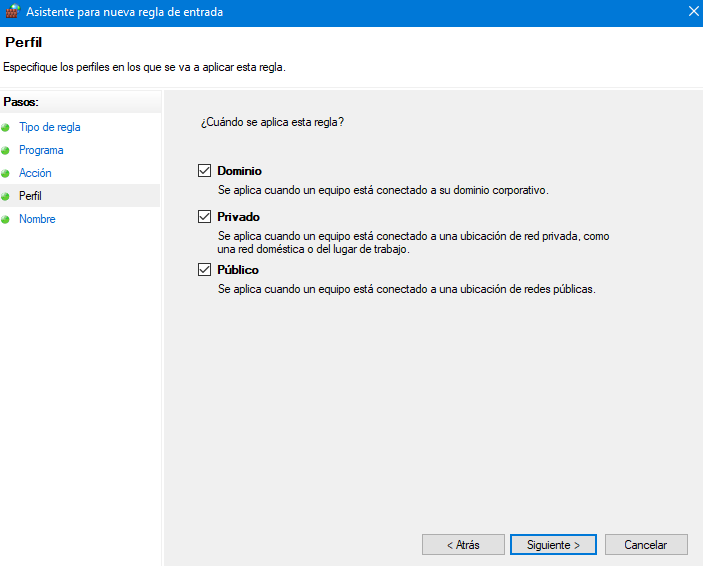The width and height of the screenshot is (703, 566).
Task: Click the description about dominio corporativo
Action: click(x=383, y=190)
